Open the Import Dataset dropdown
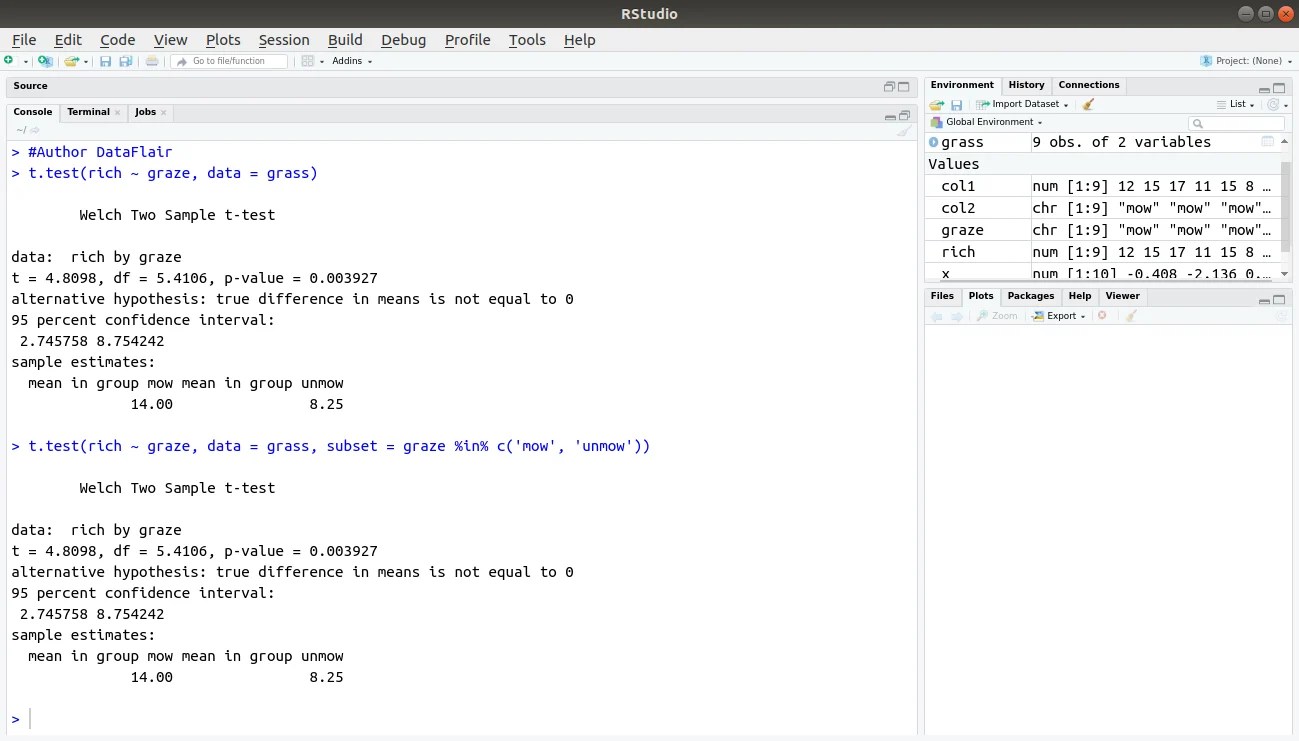 [1022, 104]
